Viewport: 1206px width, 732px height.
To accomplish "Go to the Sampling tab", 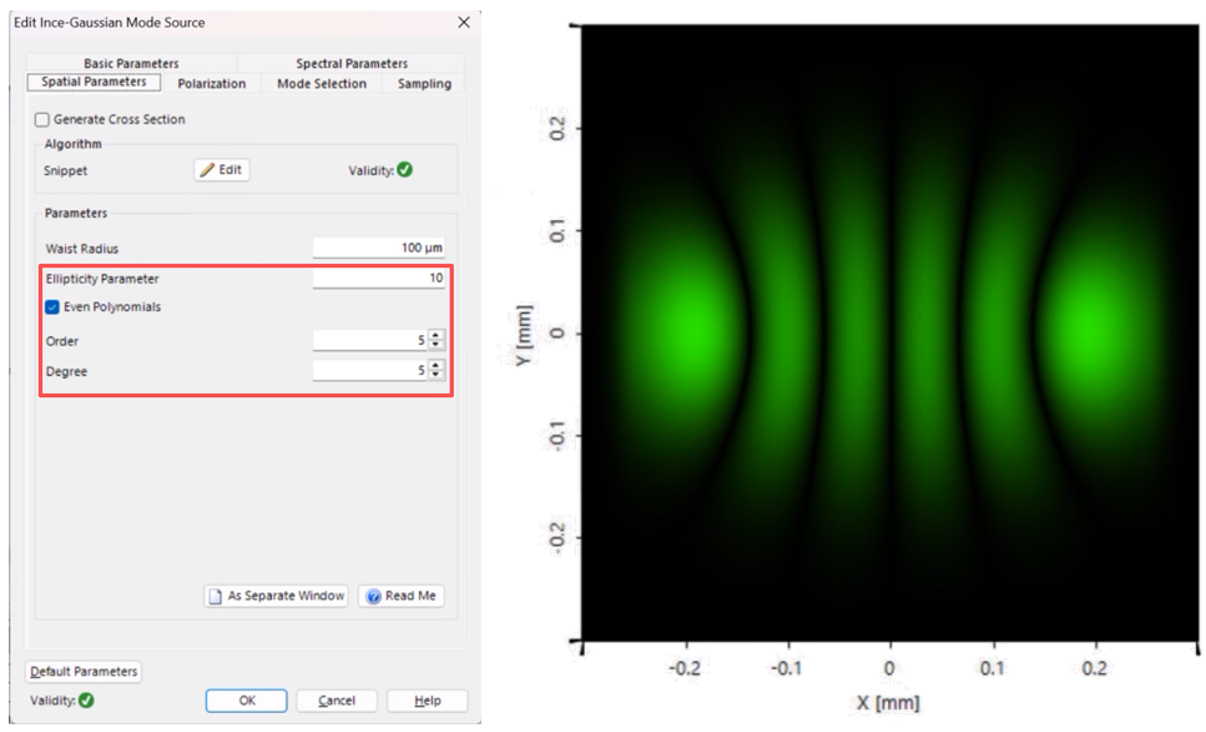I will (424, 84).
